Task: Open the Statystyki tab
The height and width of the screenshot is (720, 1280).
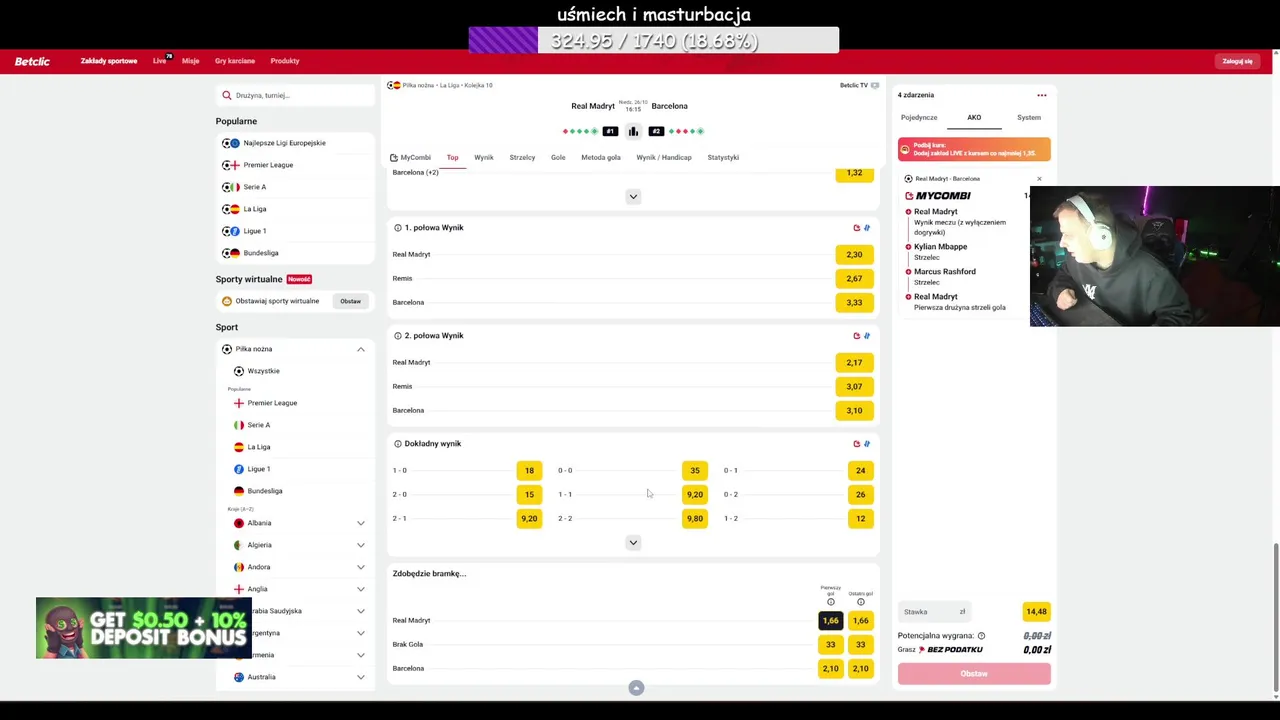Action: pyautogui.click(x=723, y=157)
